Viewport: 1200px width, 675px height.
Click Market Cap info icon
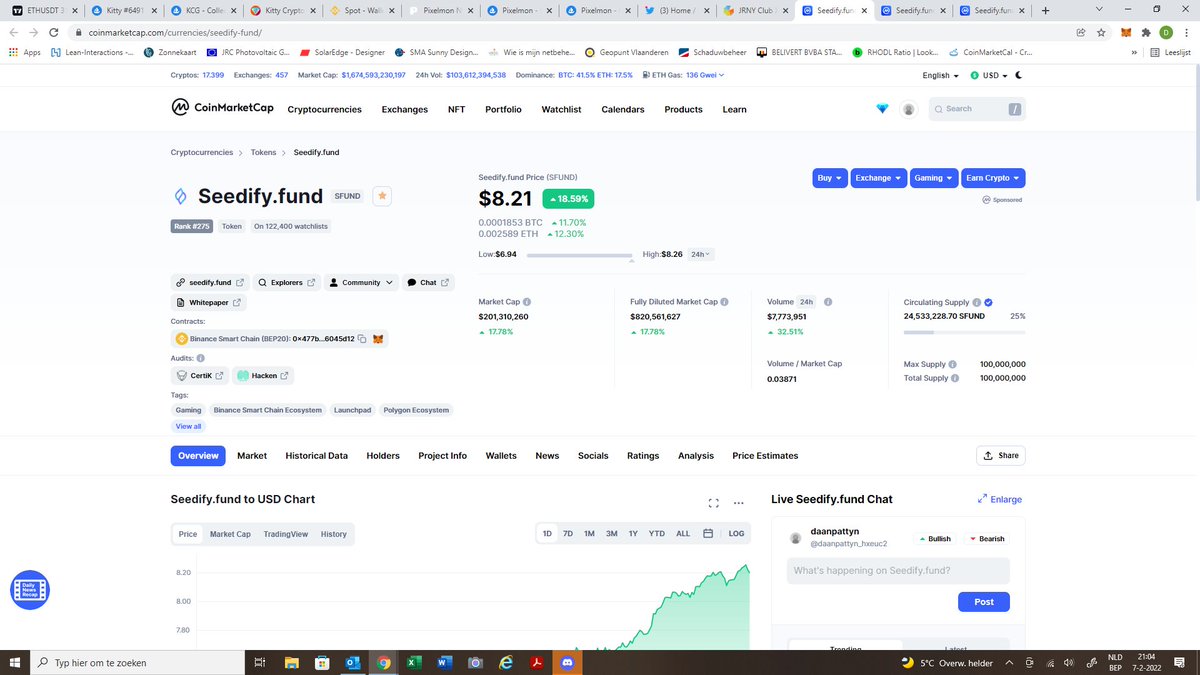coord(527,302)
